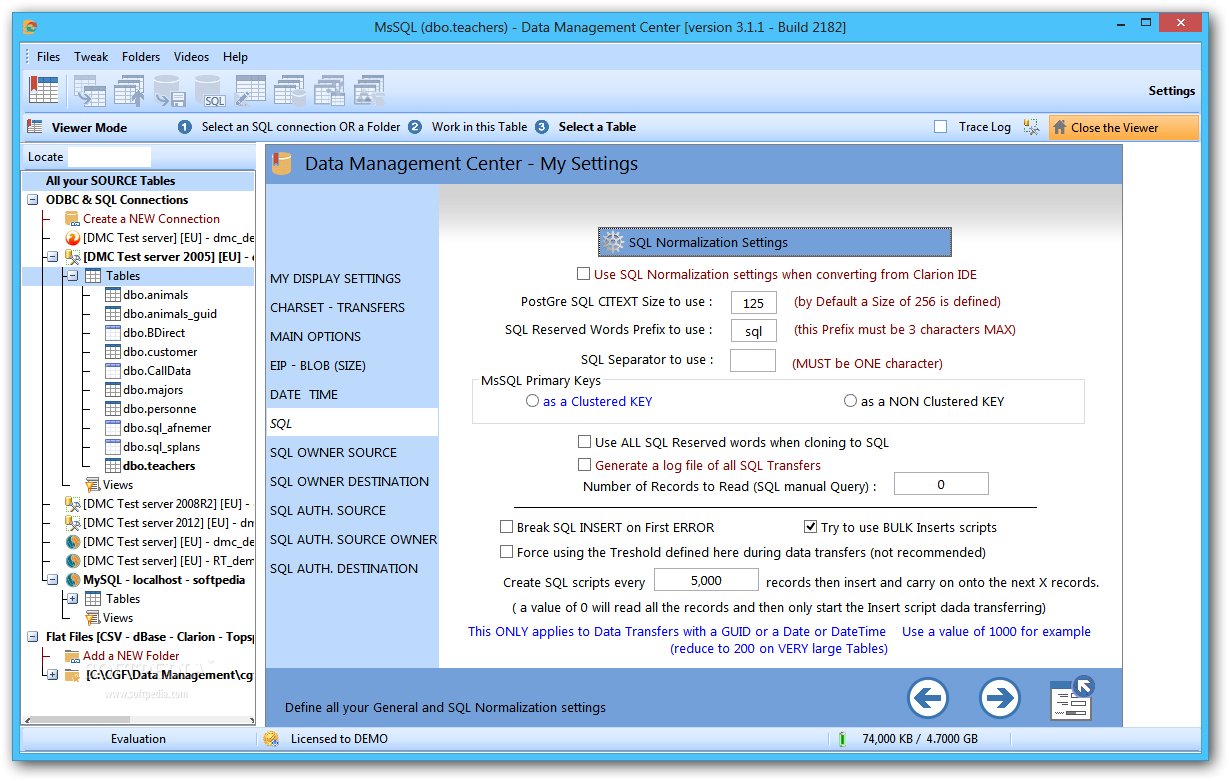Open the Videos menu

(x=191, y=57)
